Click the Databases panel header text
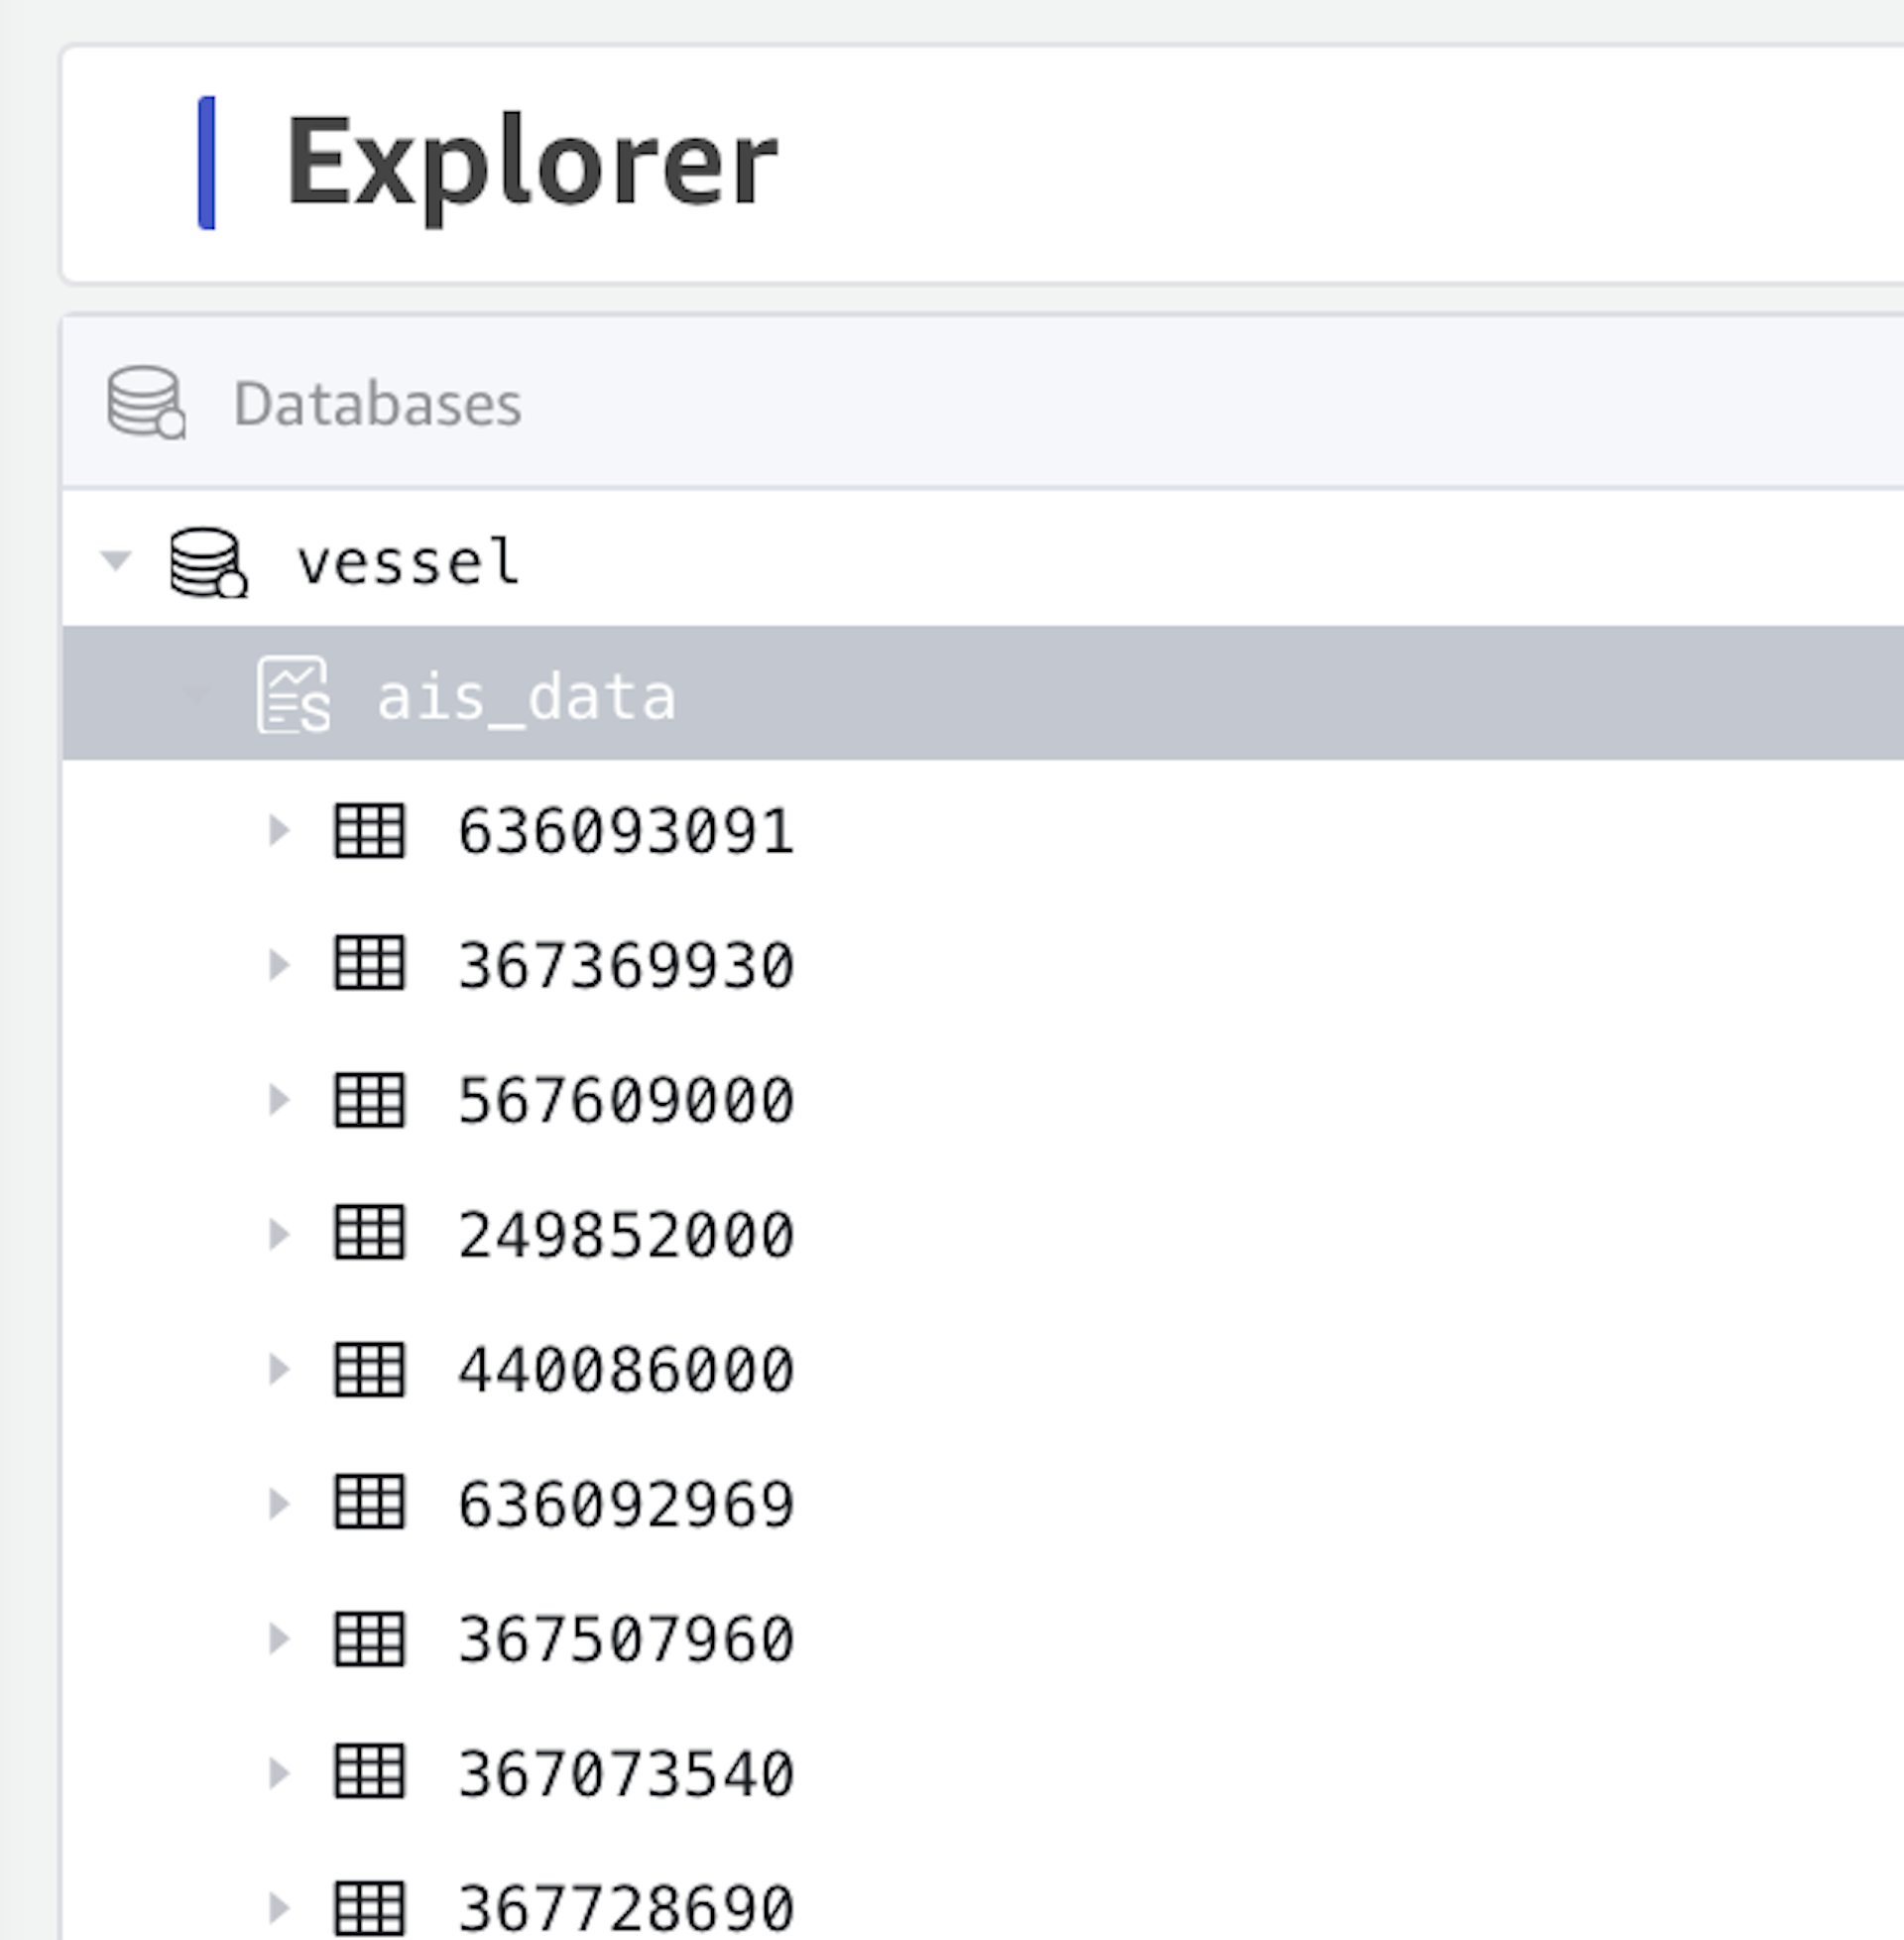 click(x=377, y=405)
